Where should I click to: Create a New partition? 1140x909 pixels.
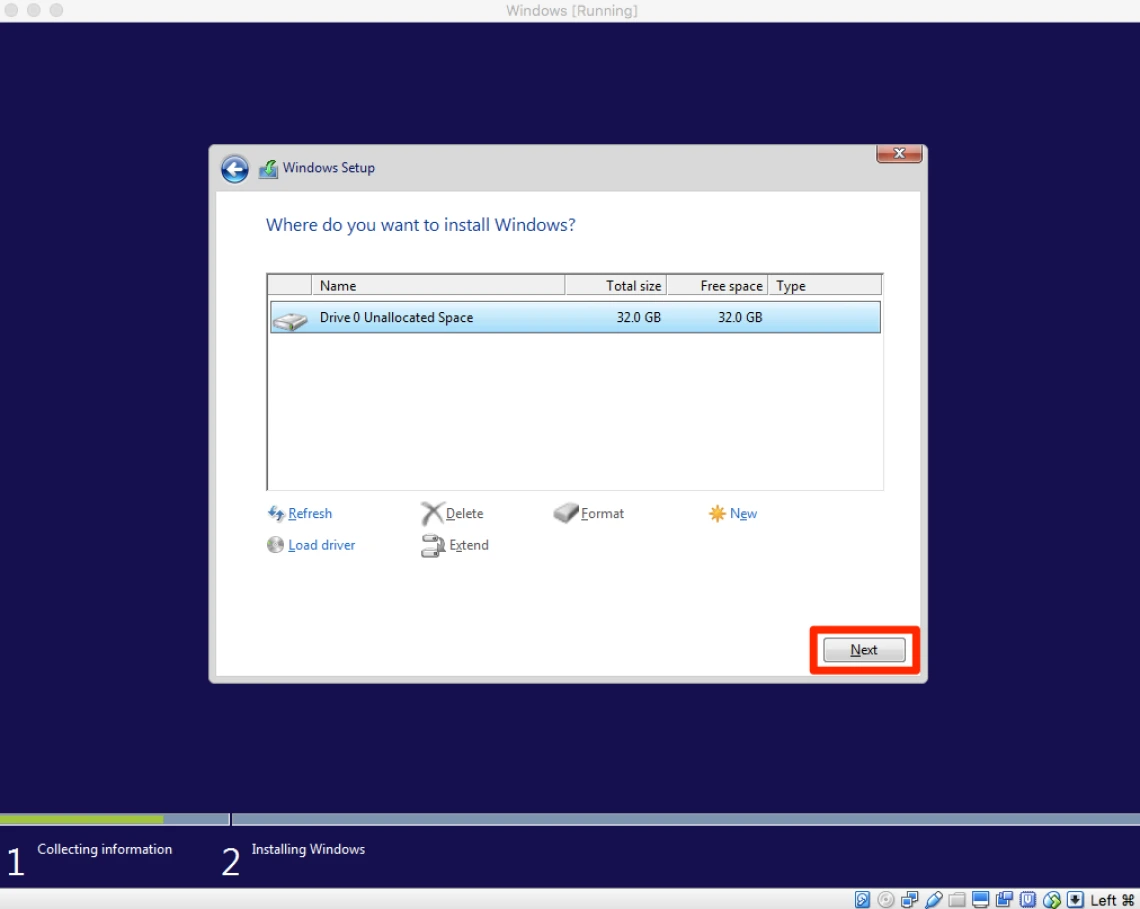point(733,513)
